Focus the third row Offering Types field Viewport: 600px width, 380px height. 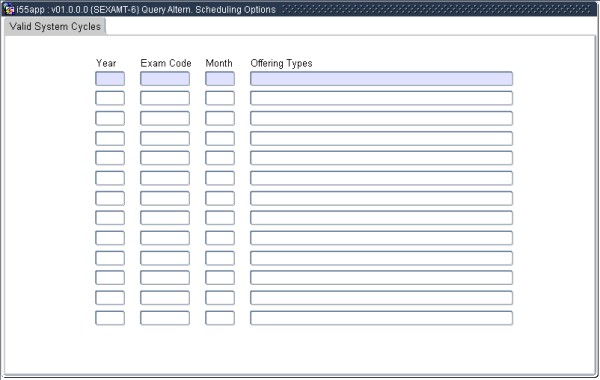[382, 118]
